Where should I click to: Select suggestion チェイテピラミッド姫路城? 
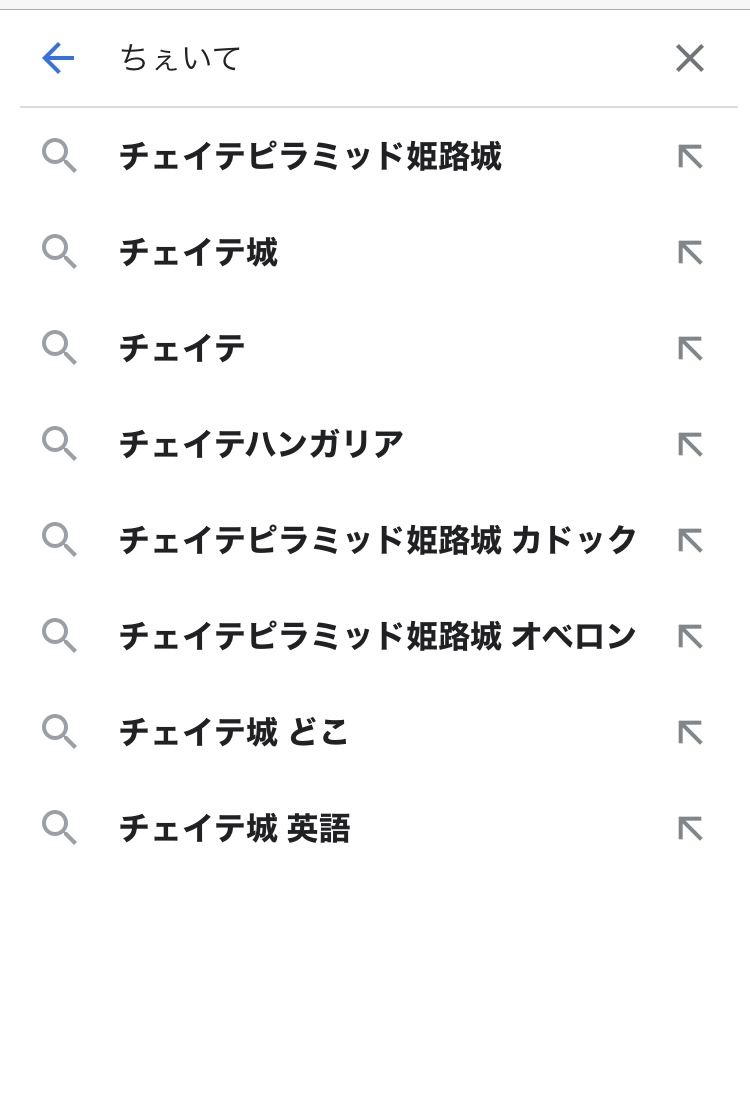pos(310,157)
